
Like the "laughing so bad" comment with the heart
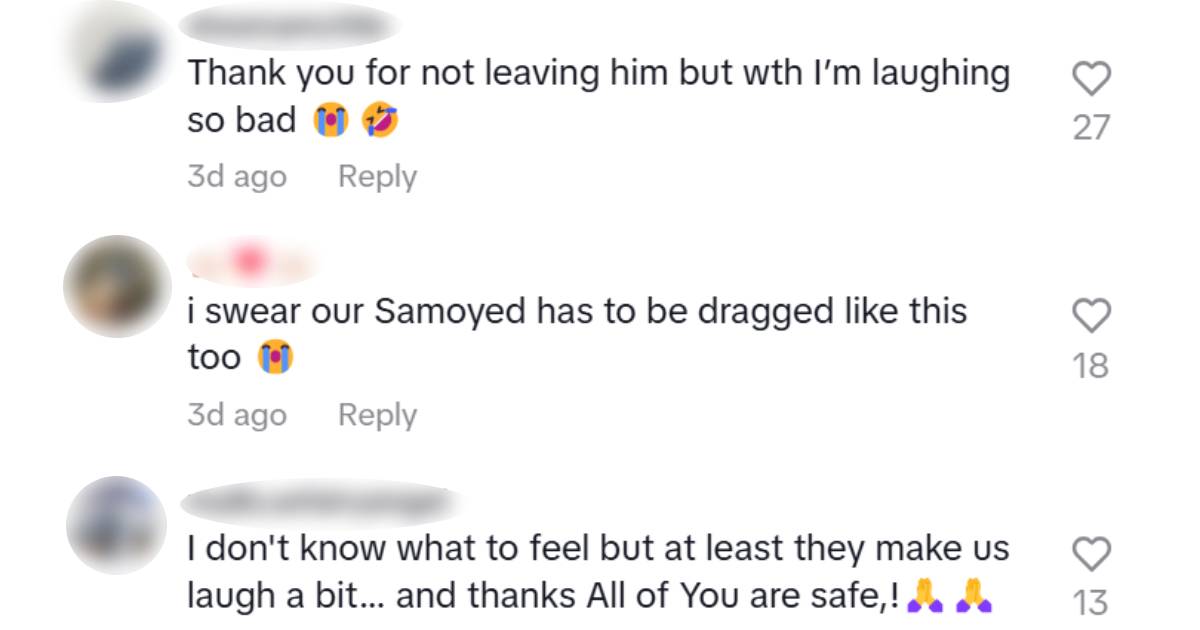[x=1091, y=78]
